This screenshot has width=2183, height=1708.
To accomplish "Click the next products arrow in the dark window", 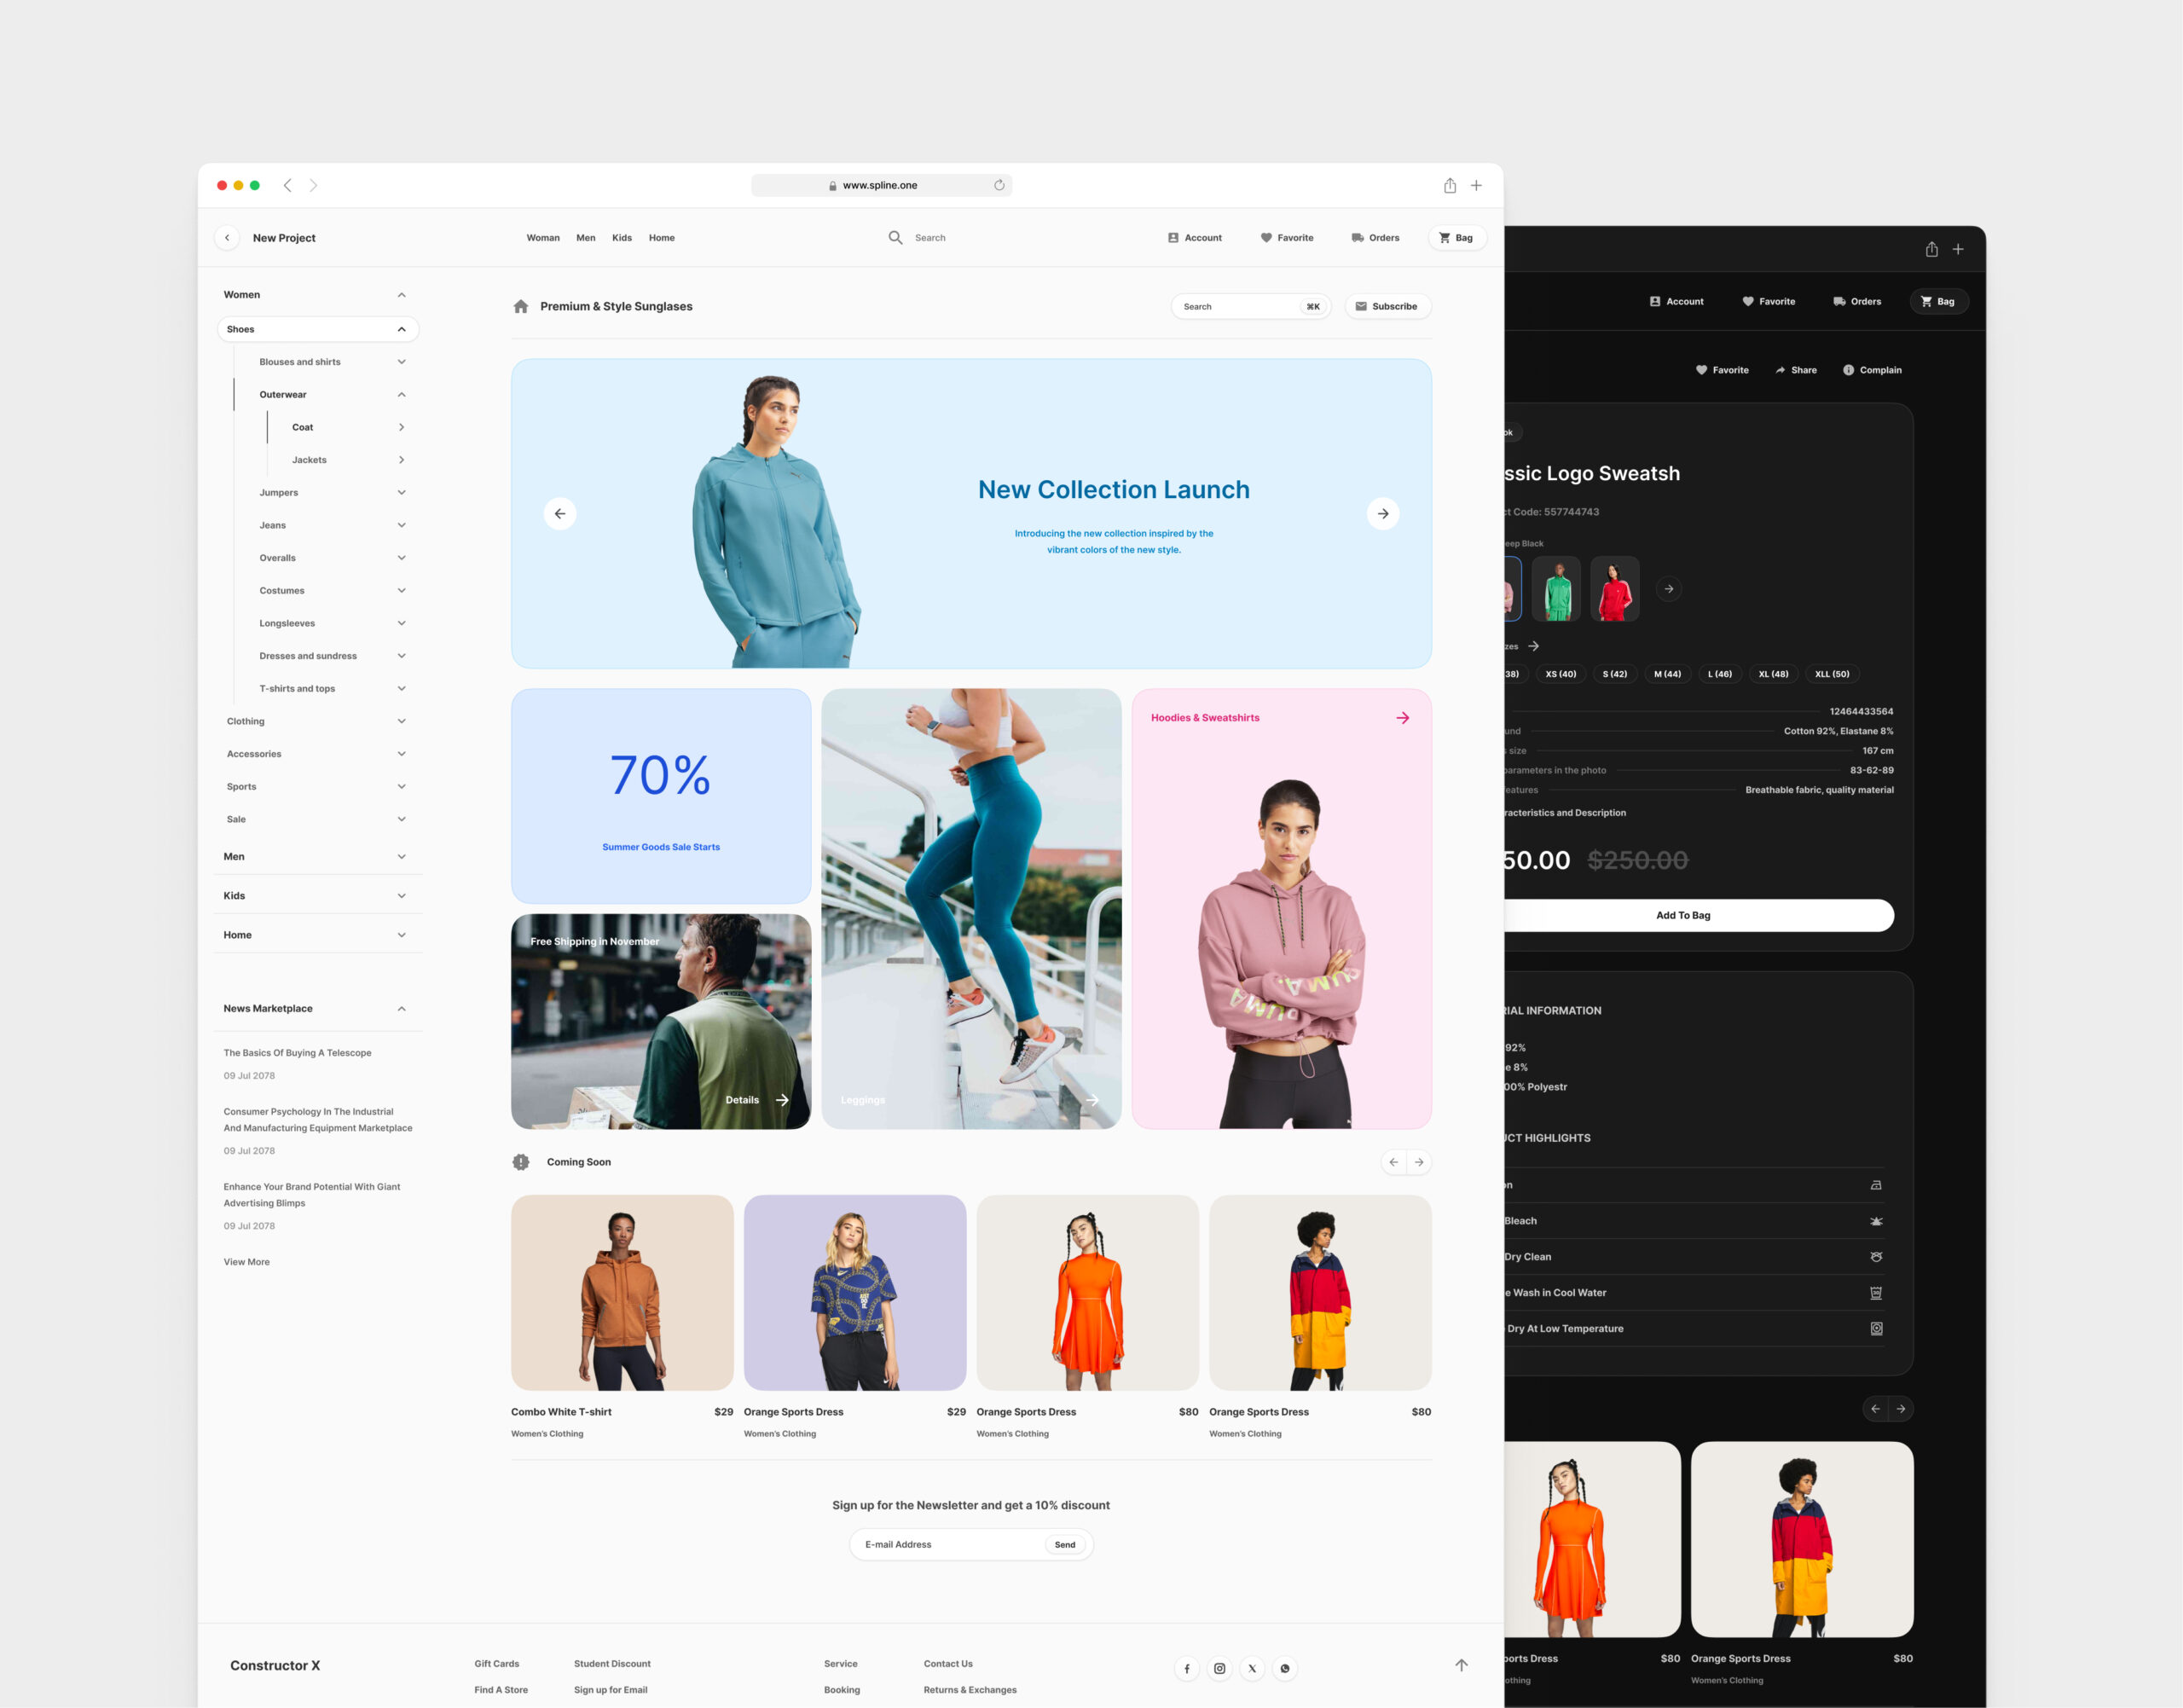I will (x=1901, y=1409).
